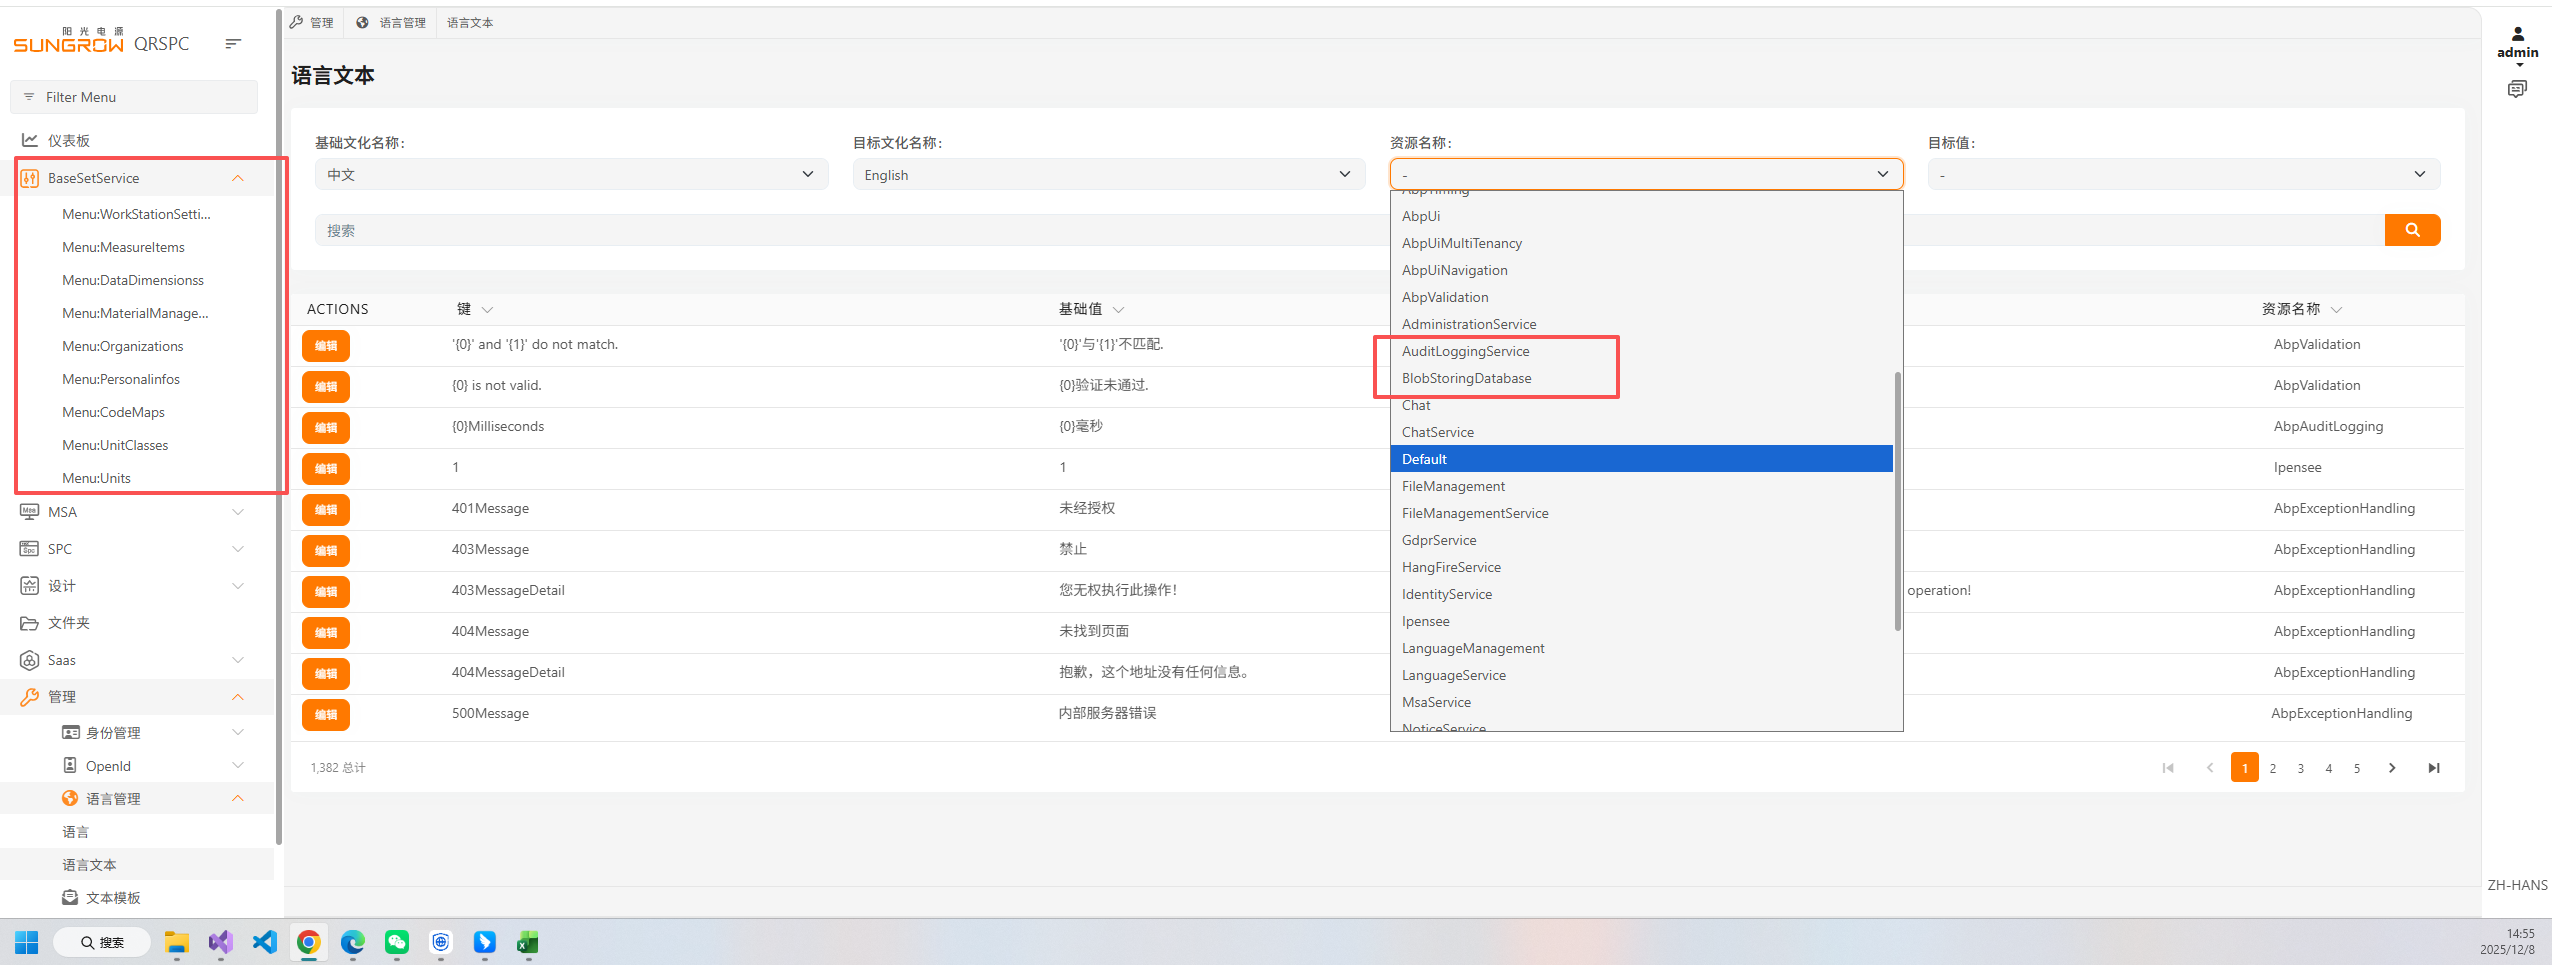Image resolution: width=2552 pixels, height=965 pixels.
Task: Go to page 3 of results
Action: coord(2300,768)
